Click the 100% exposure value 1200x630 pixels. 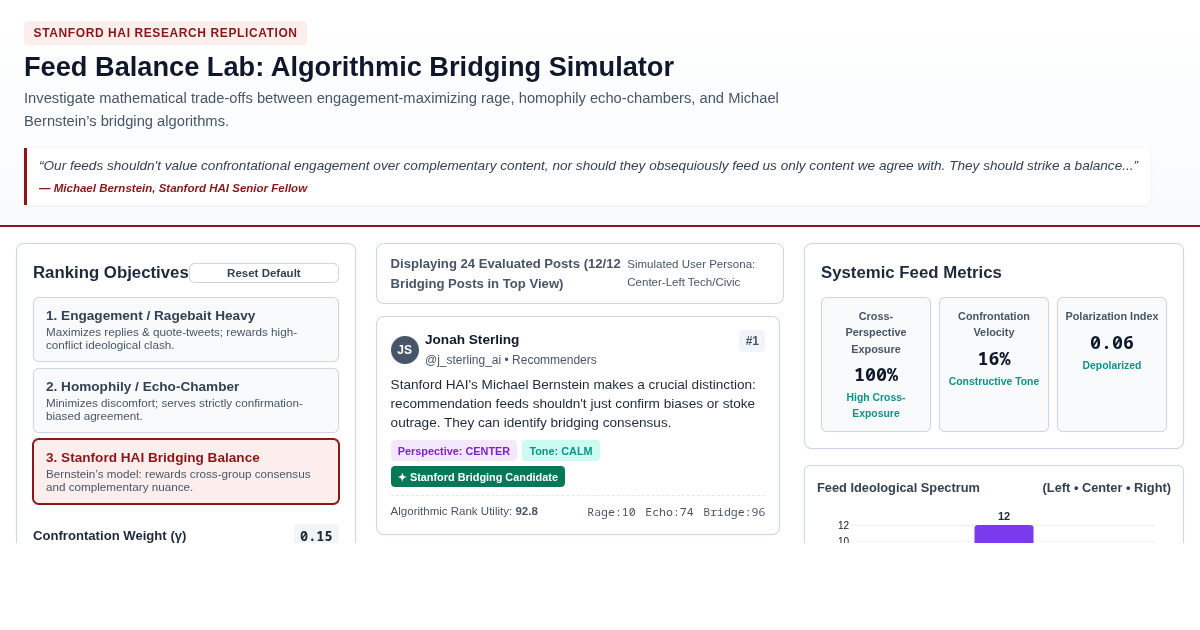876,375
